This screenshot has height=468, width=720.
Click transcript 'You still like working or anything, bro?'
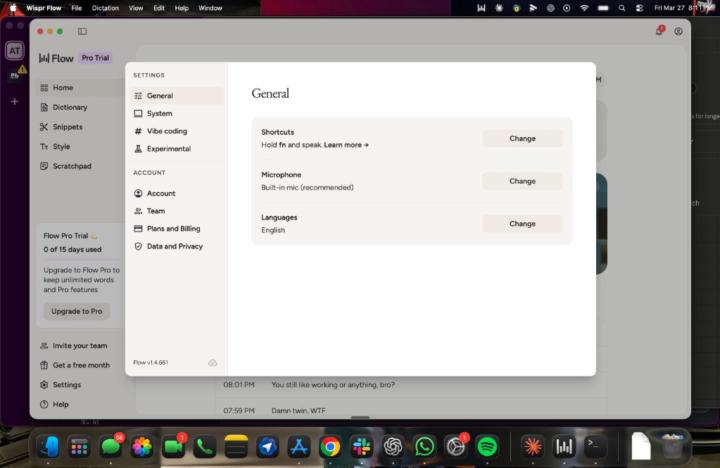click(x=333, y=385)
